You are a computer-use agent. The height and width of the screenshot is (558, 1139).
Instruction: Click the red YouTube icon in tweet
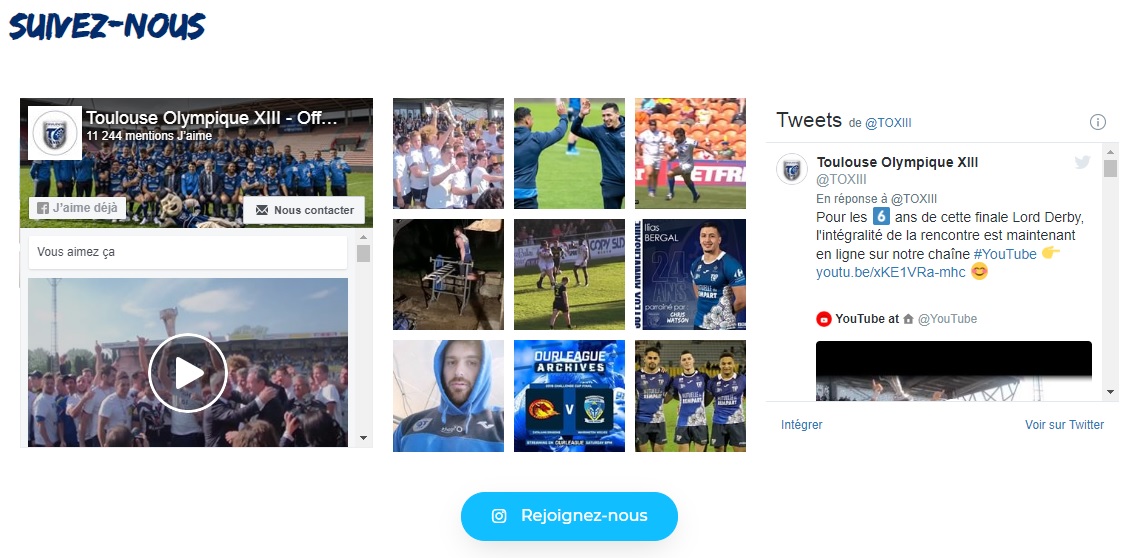tap(824, 319)
